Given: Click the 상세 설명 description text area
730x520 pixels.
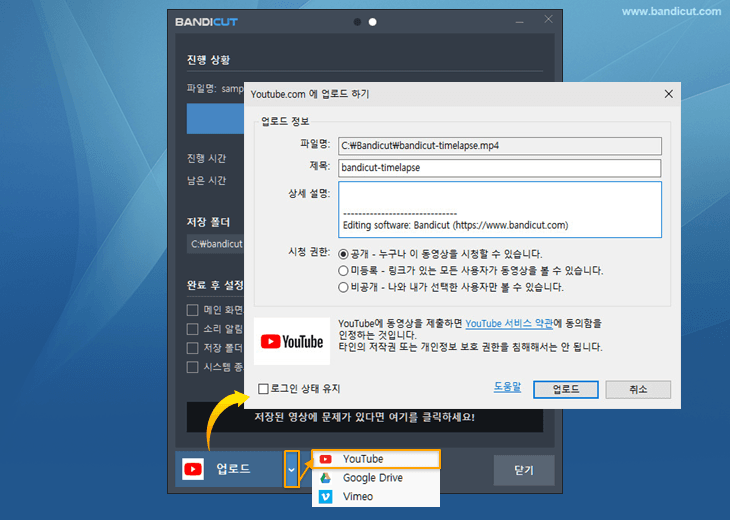Looking at the screenshot, I should 500,209.
